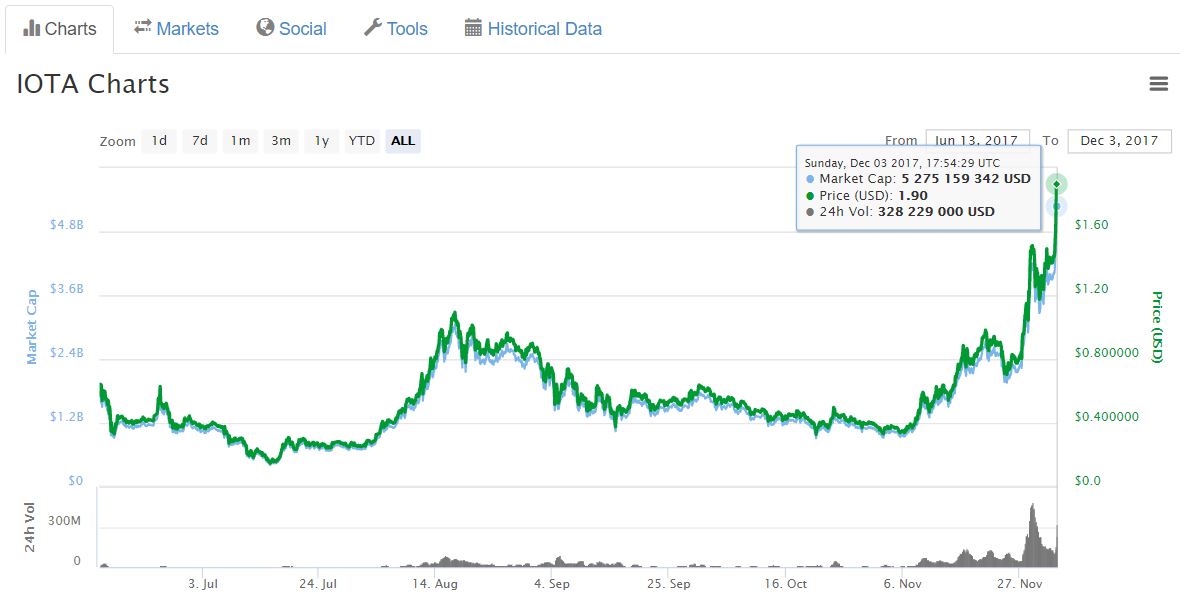Click the 27. Nov date label
This screenshot has height=595, width=1180.
click(1018, 584)
